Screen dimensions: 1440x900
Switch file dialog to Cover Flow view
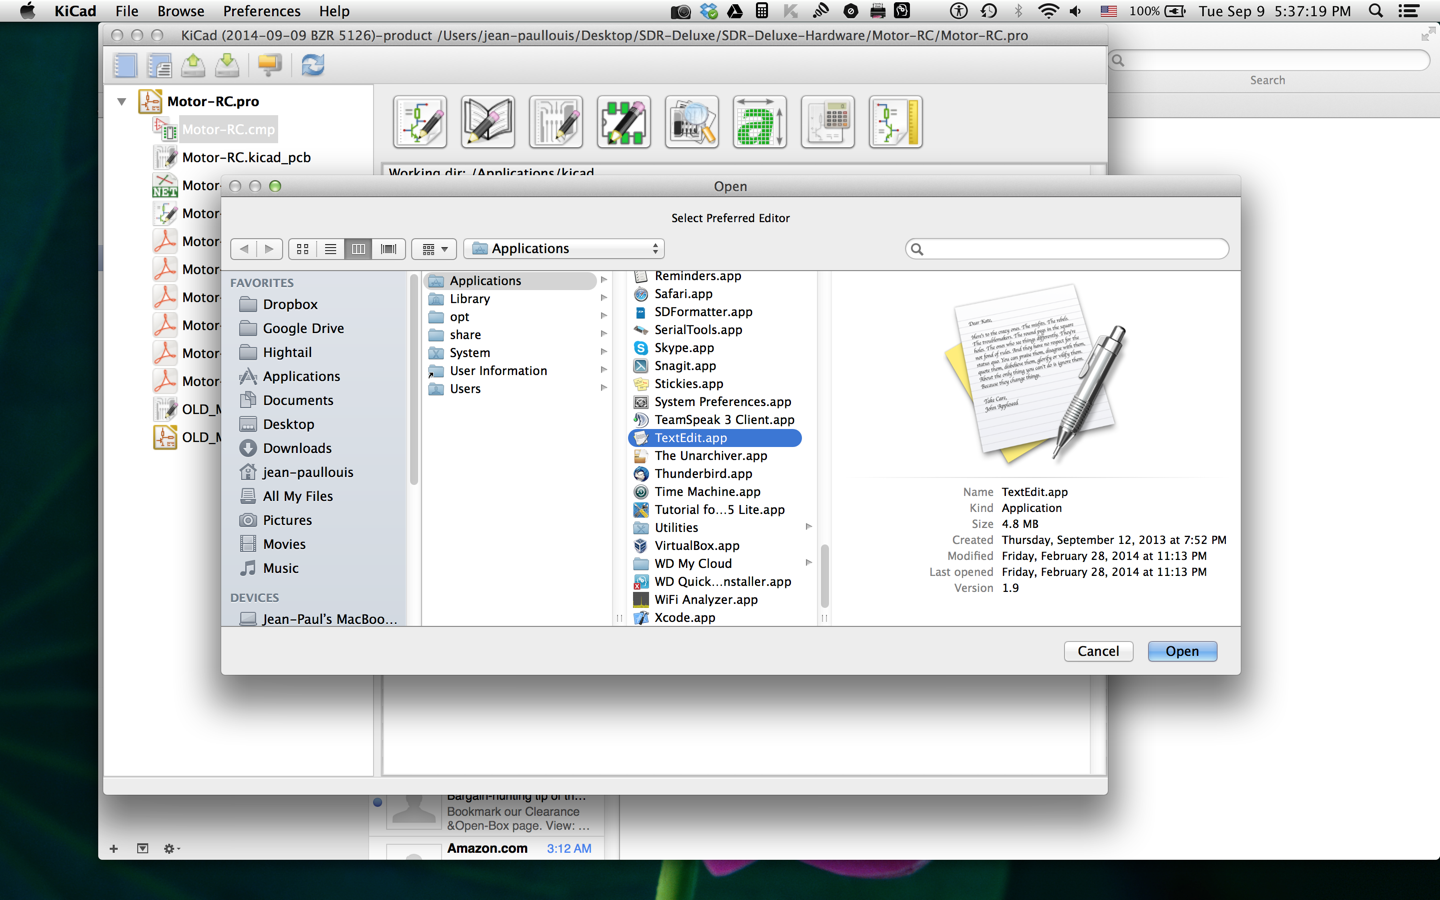pyautogui.click(x=388, y=249)
